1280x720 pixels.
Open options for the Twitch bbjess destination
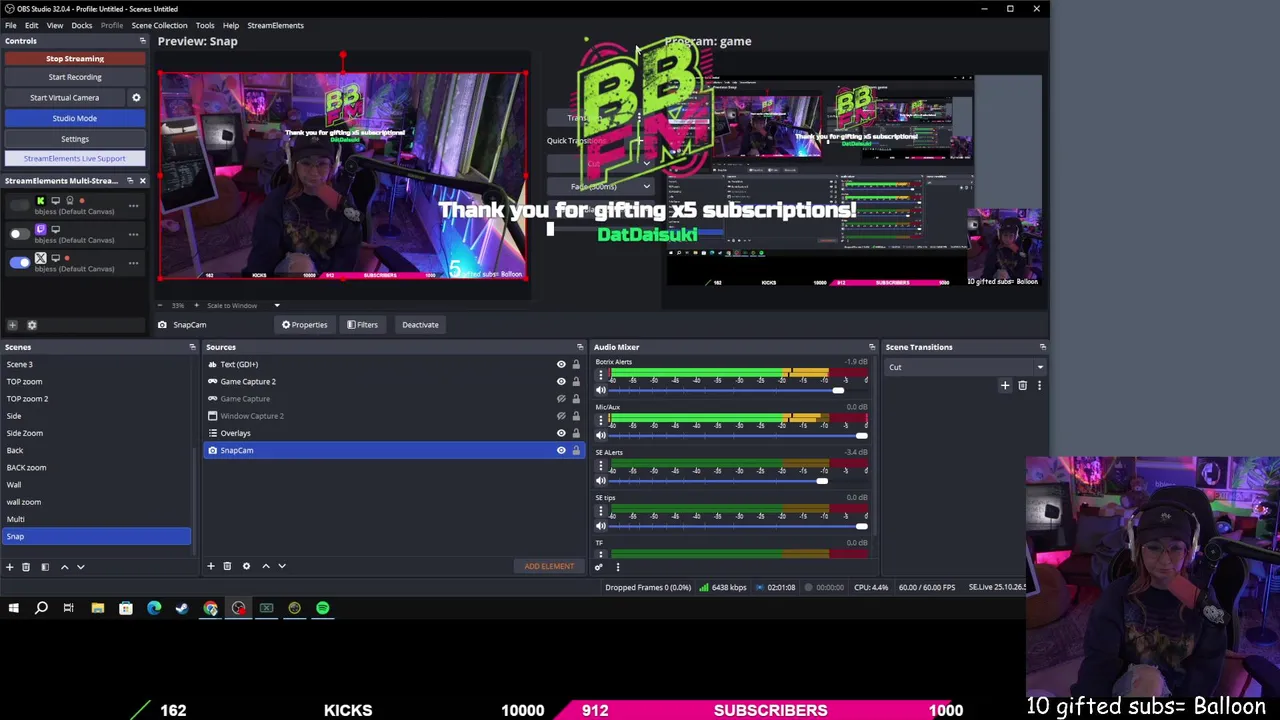pyautogui.click(x=133, y=234)
